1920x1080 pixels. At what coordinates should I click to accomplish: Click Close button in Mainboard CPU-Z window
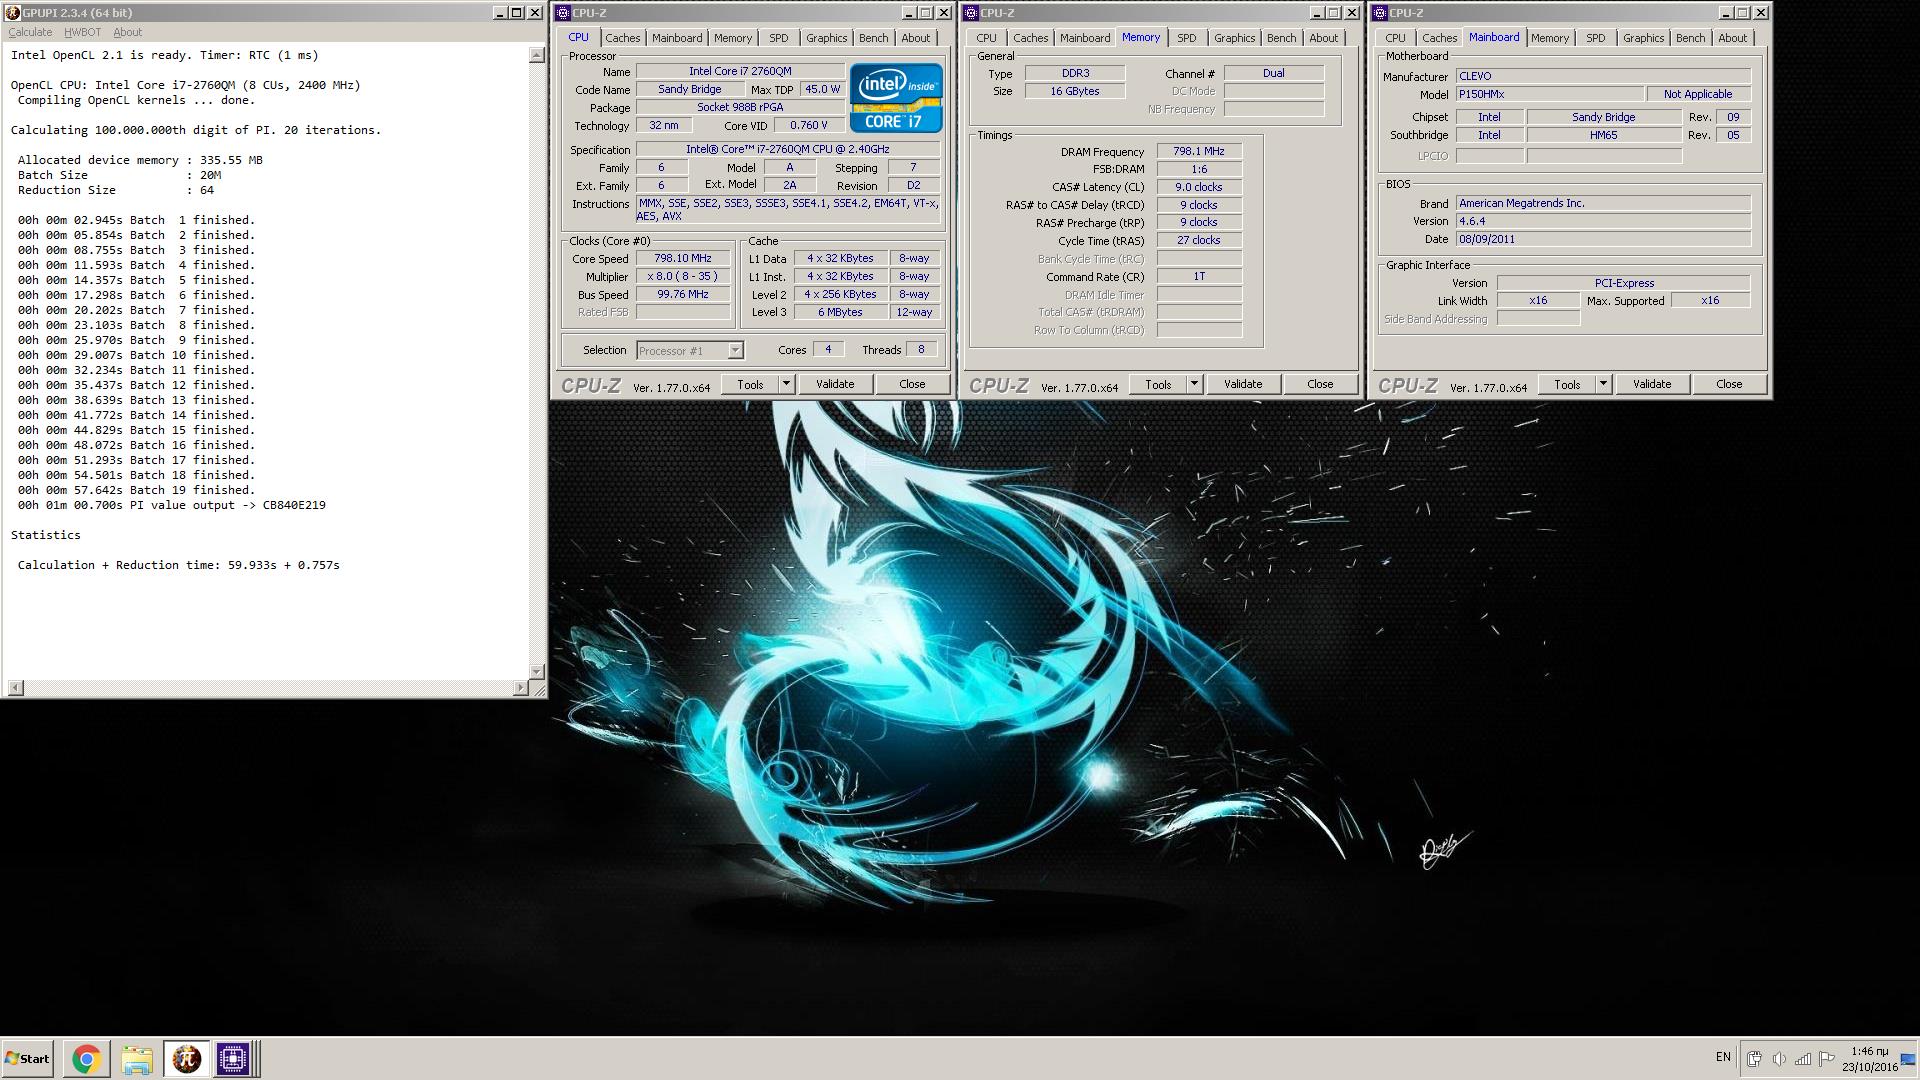pos(1729,384)
